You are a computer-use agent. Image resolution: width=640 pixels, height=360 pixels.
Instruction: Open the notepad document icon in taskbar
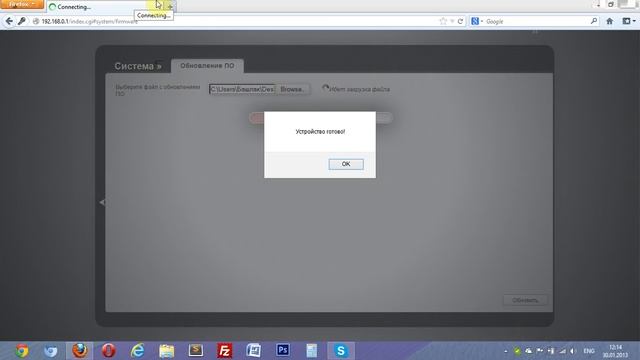point(311,351)
